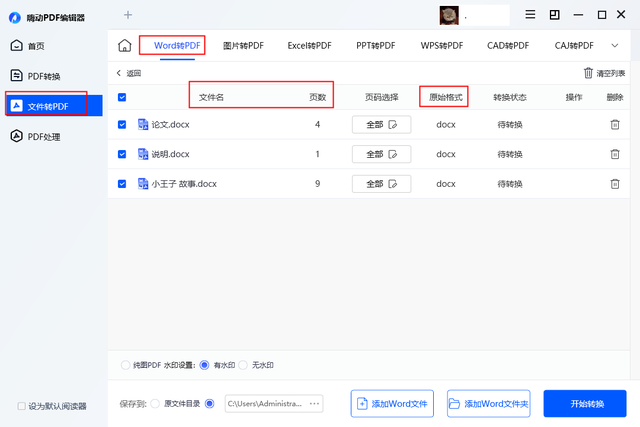Uncheck the 说明.docx checkbox
This screenshot has height=427, width=640.
(122, 154)
